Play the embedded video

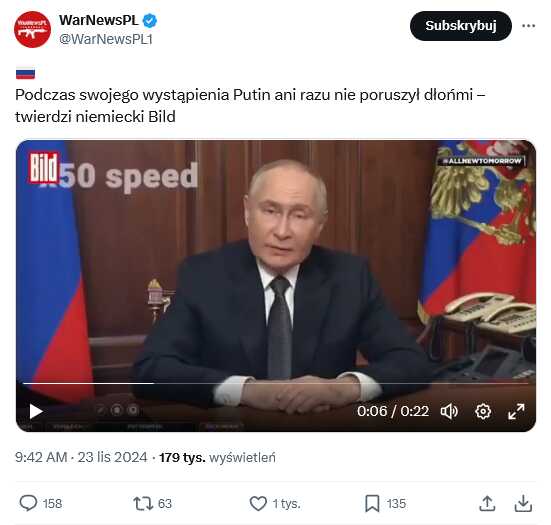[36, 411]
